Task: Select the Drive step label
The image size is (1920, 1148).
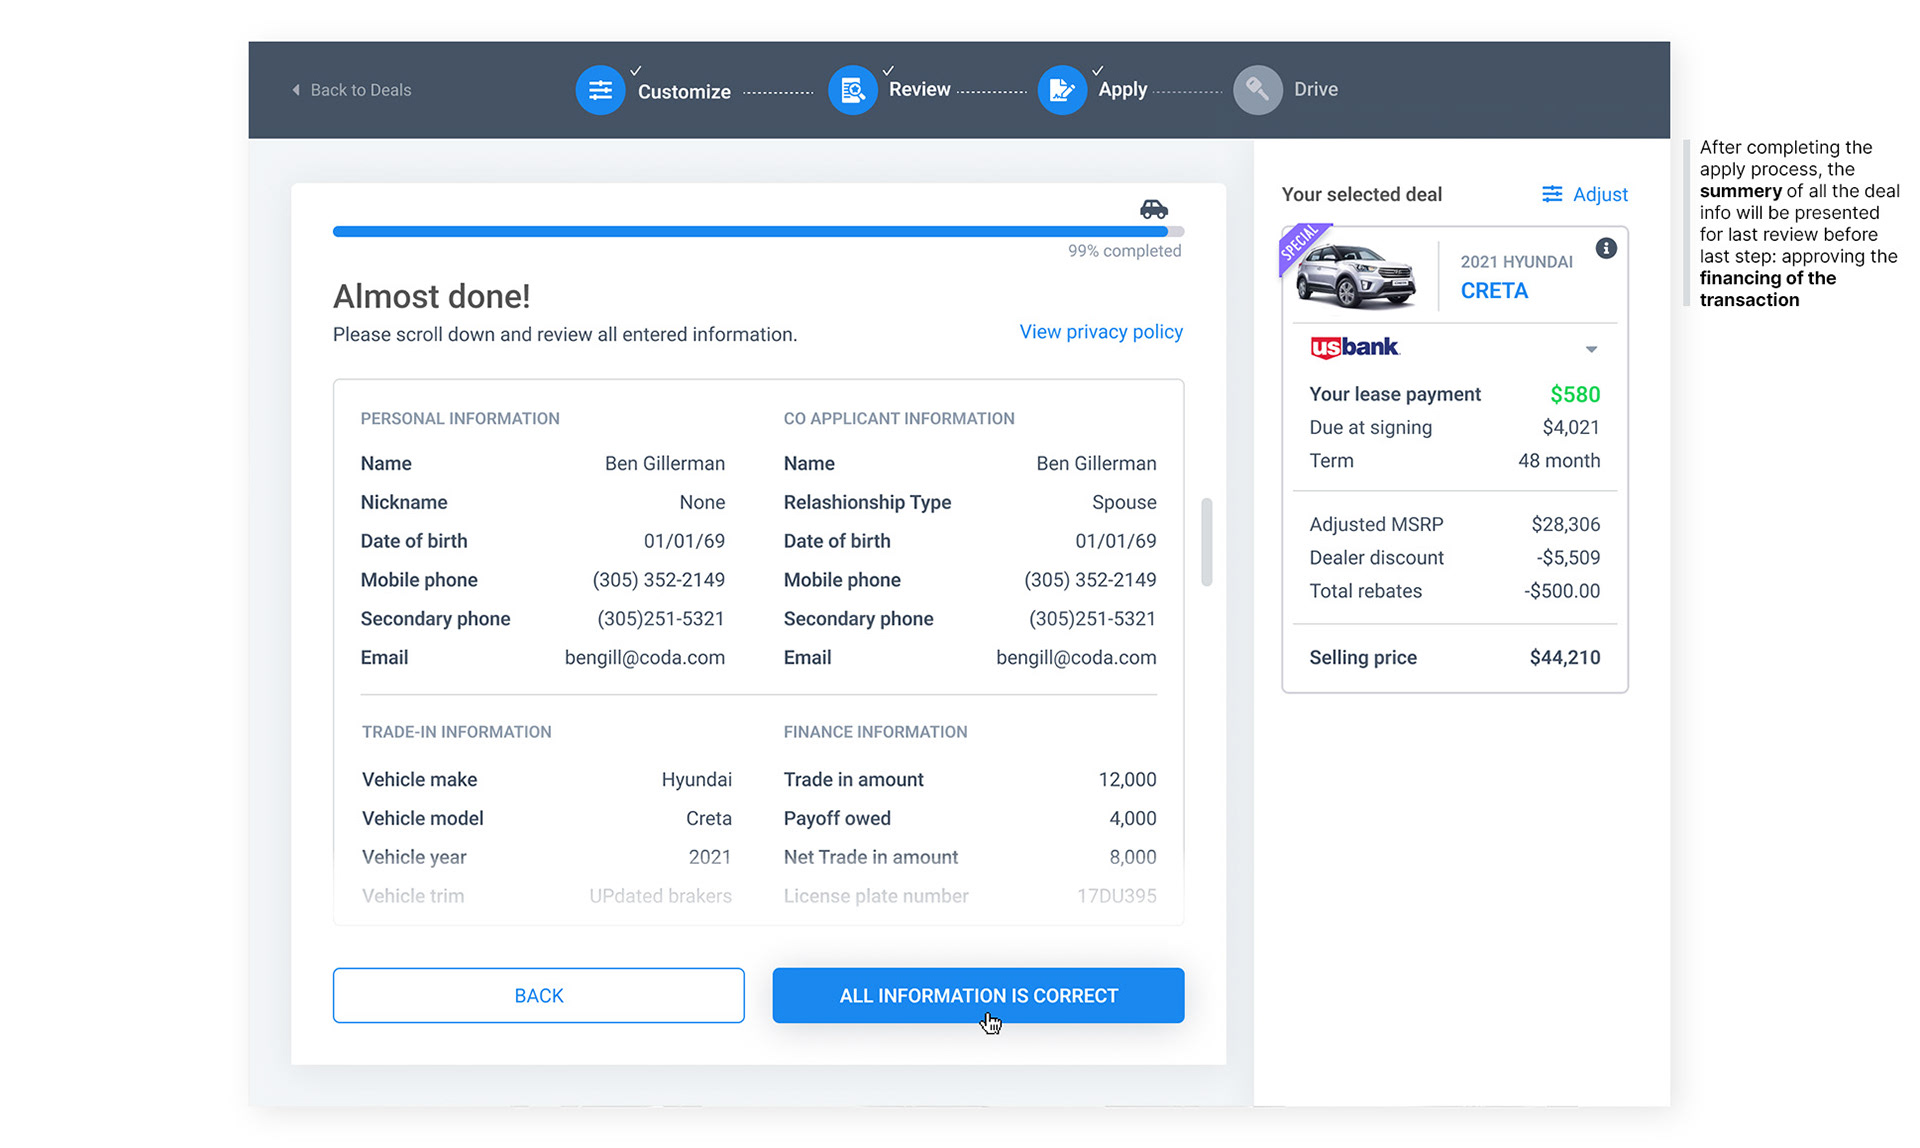Action: tap(1315, 89)
